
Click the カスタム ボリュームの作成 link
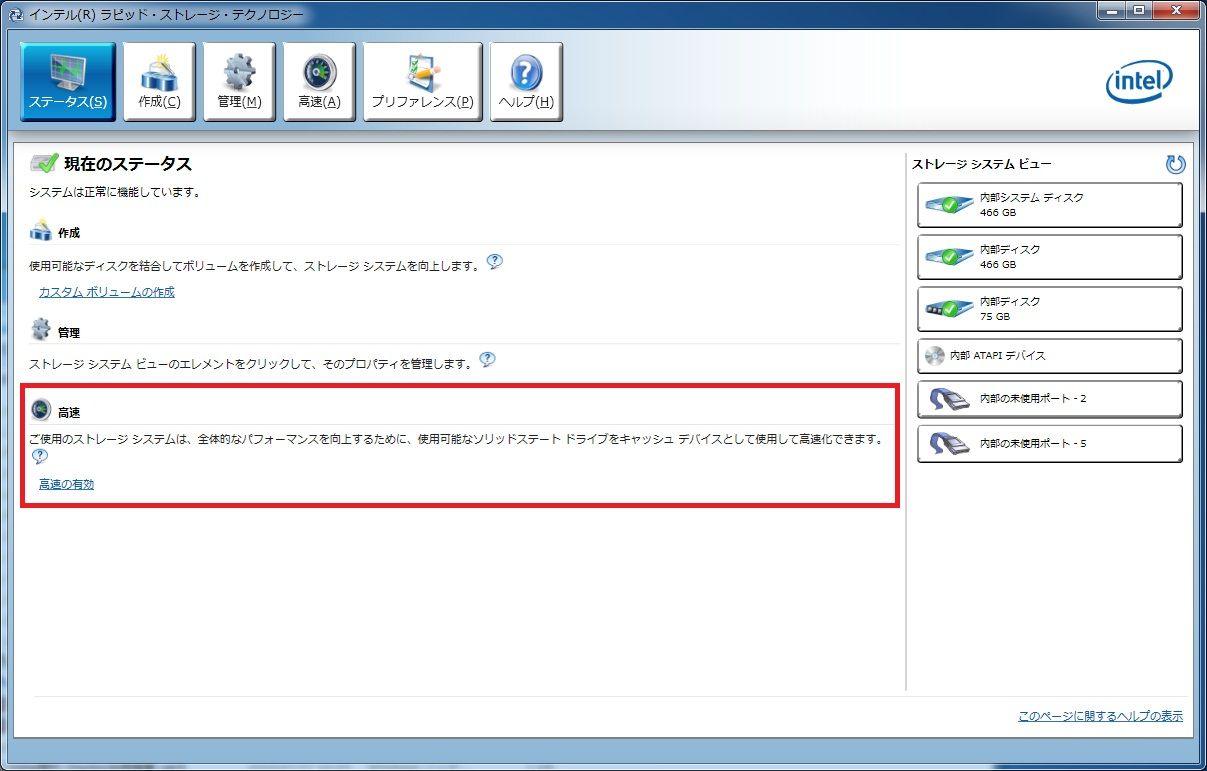106,292
